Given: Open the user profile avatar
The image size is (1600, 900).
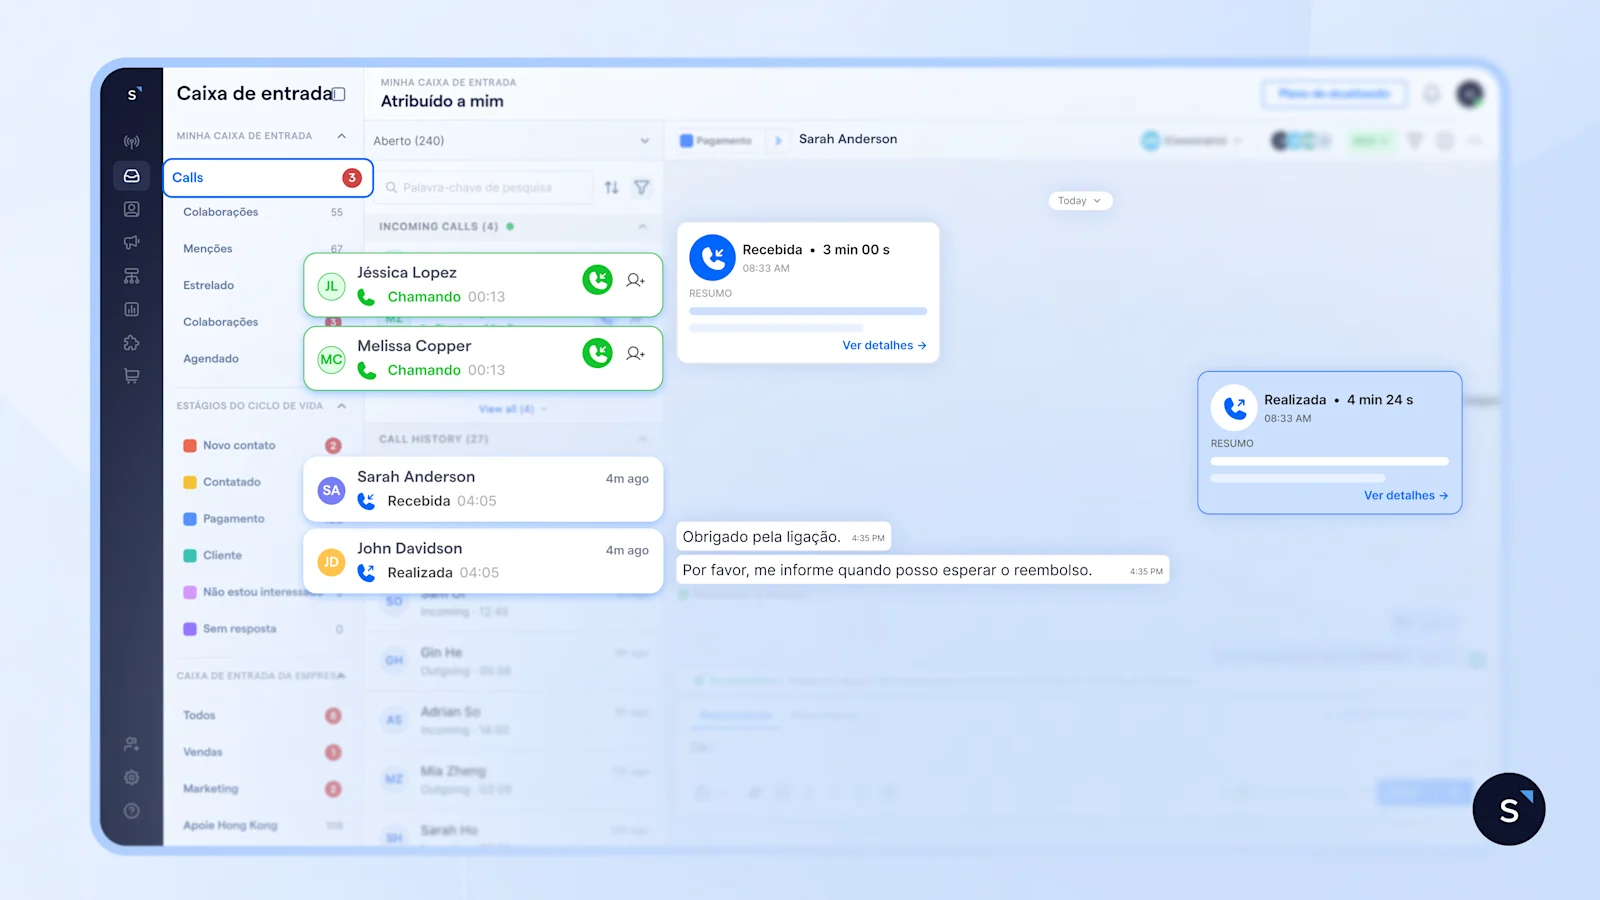Looking at the screenshot, I should (1470, 94).
